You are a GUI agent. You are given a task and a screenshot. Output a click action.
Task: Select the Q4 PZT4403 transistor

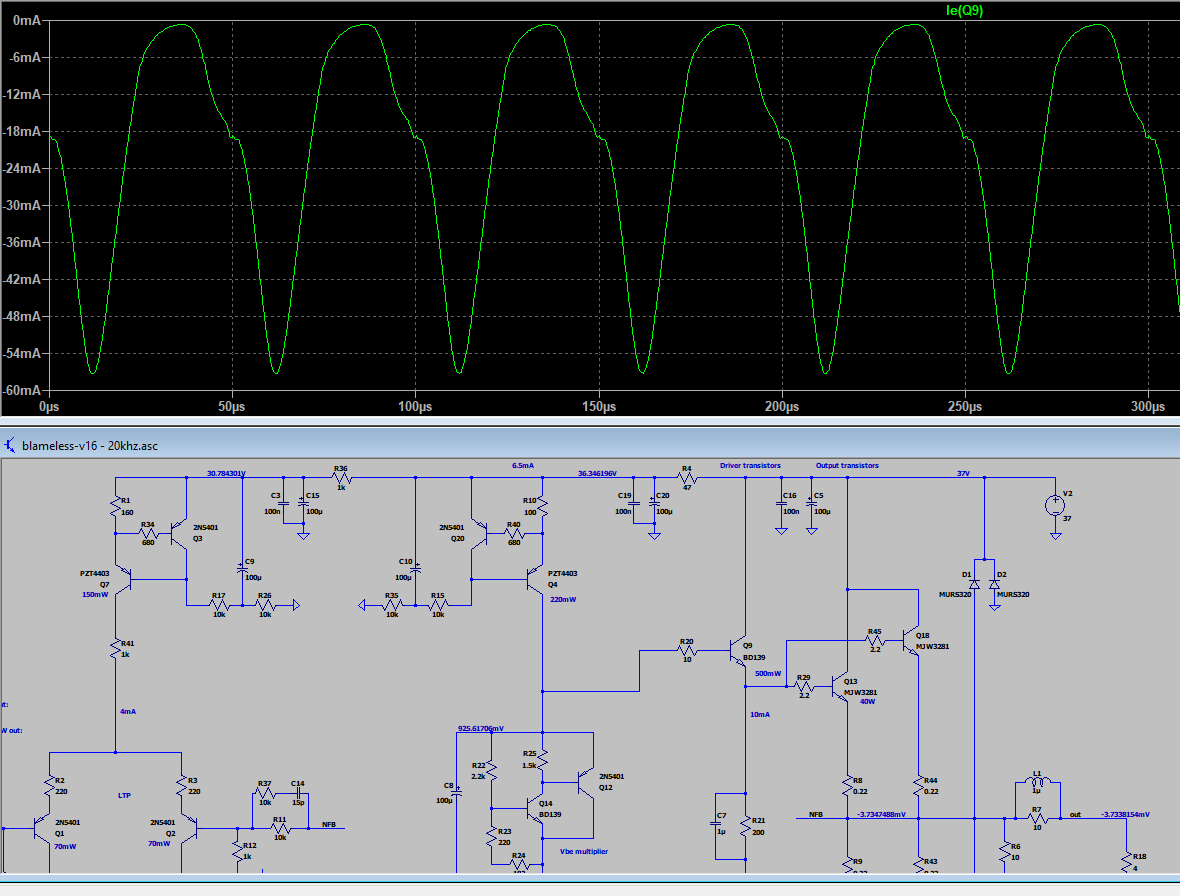coord(534,580)
